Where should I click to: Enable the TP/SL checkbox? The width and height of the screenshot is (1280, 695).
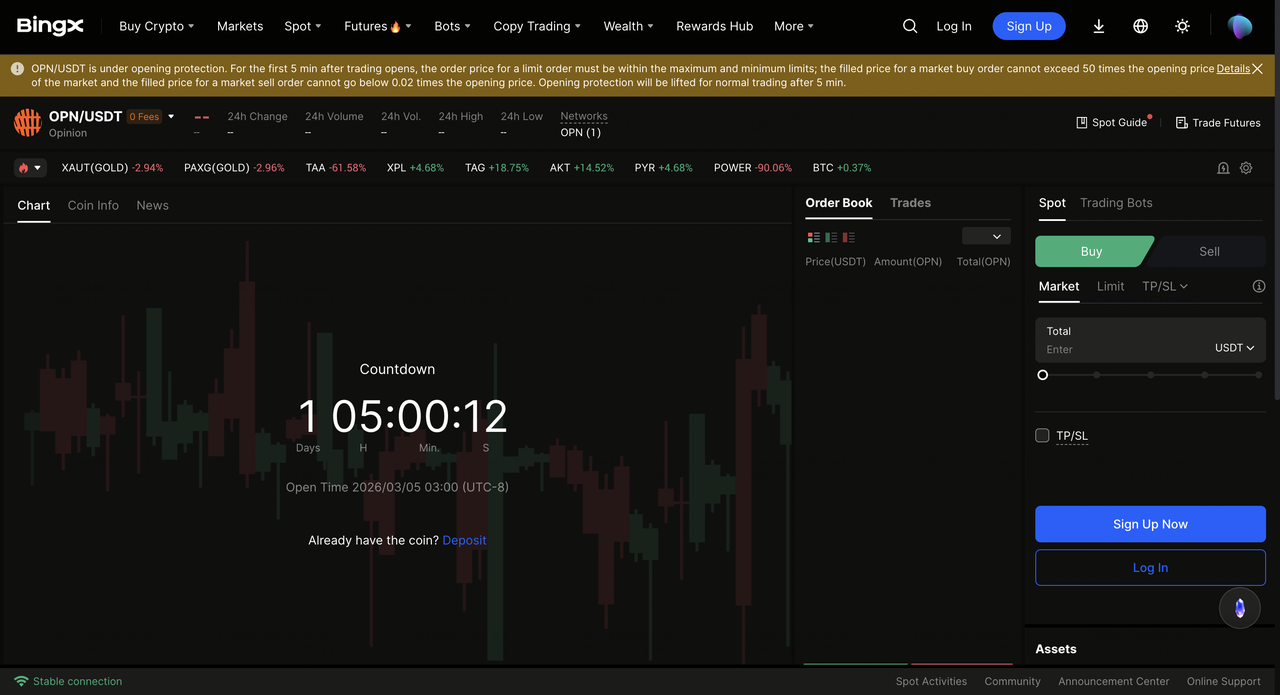[x=1042, y=435]
